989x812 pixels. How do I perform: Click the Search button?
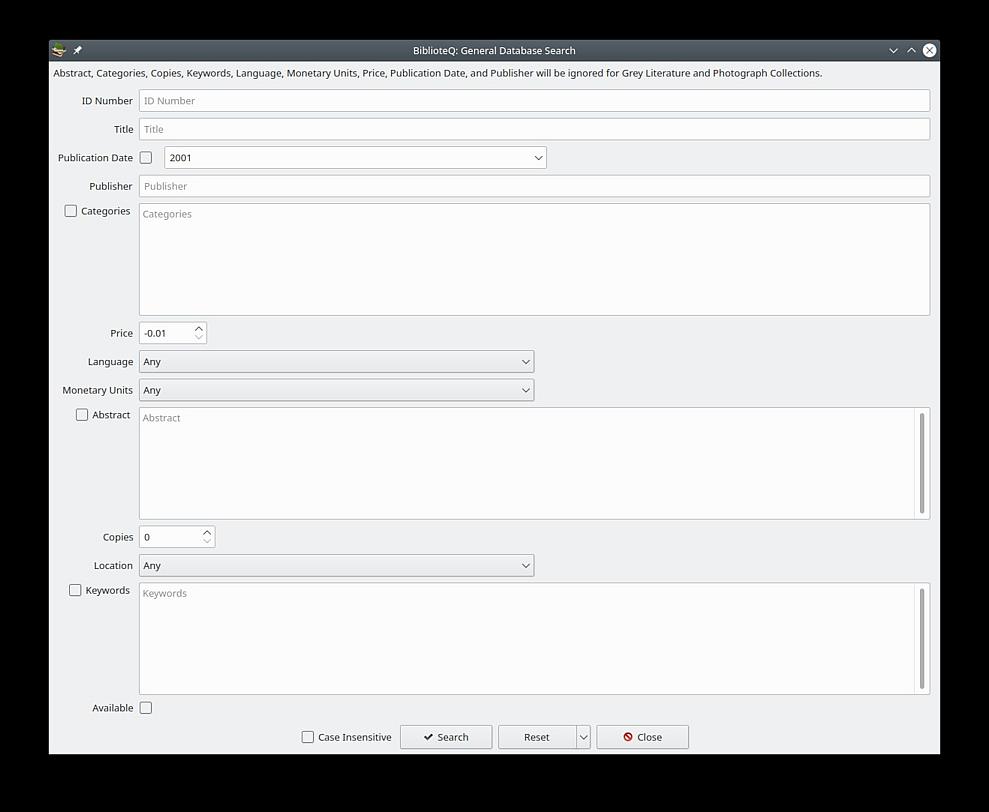tap(446, 737)
